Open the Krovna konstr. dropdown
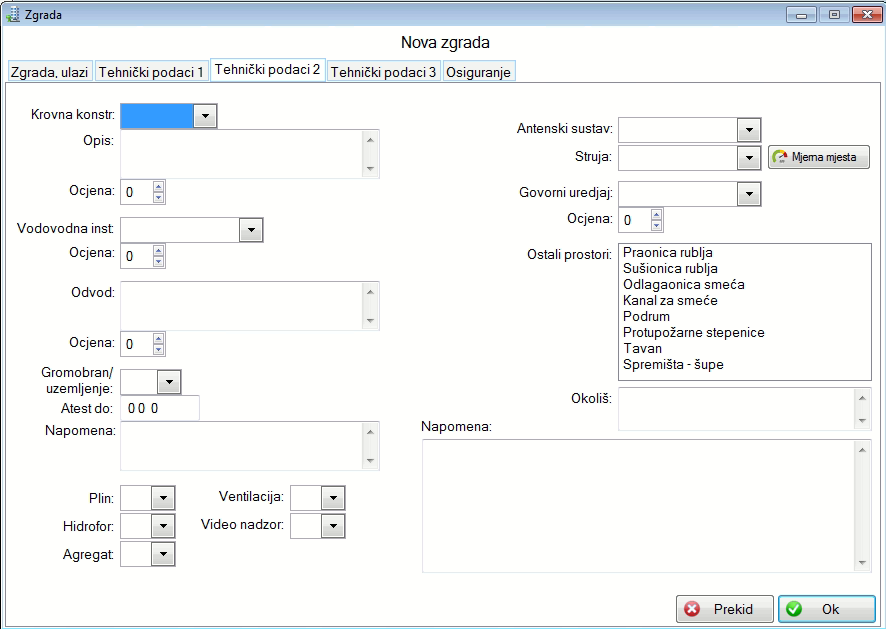 204,116
